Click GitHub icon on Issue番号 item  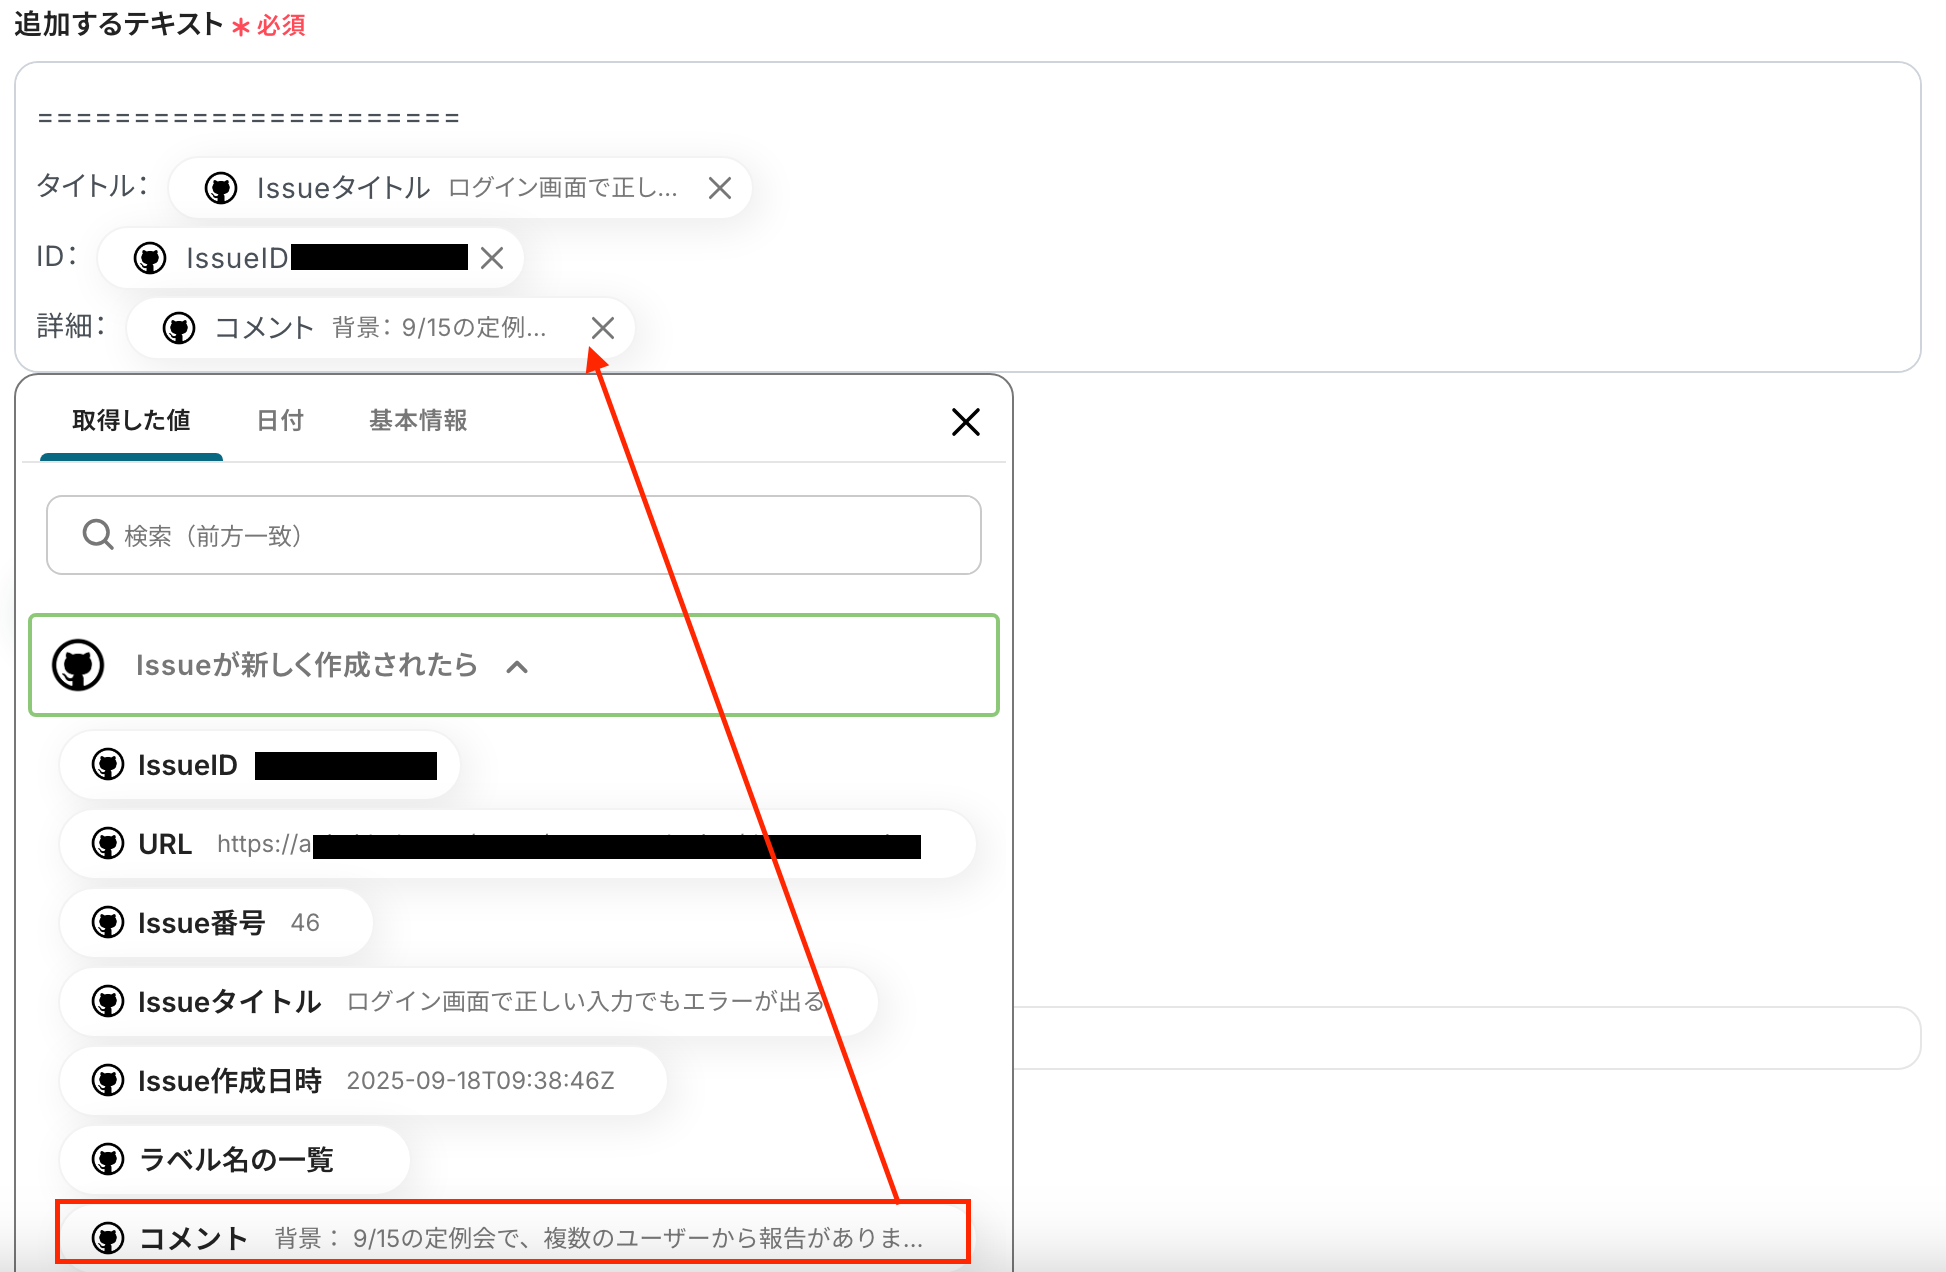108,922
